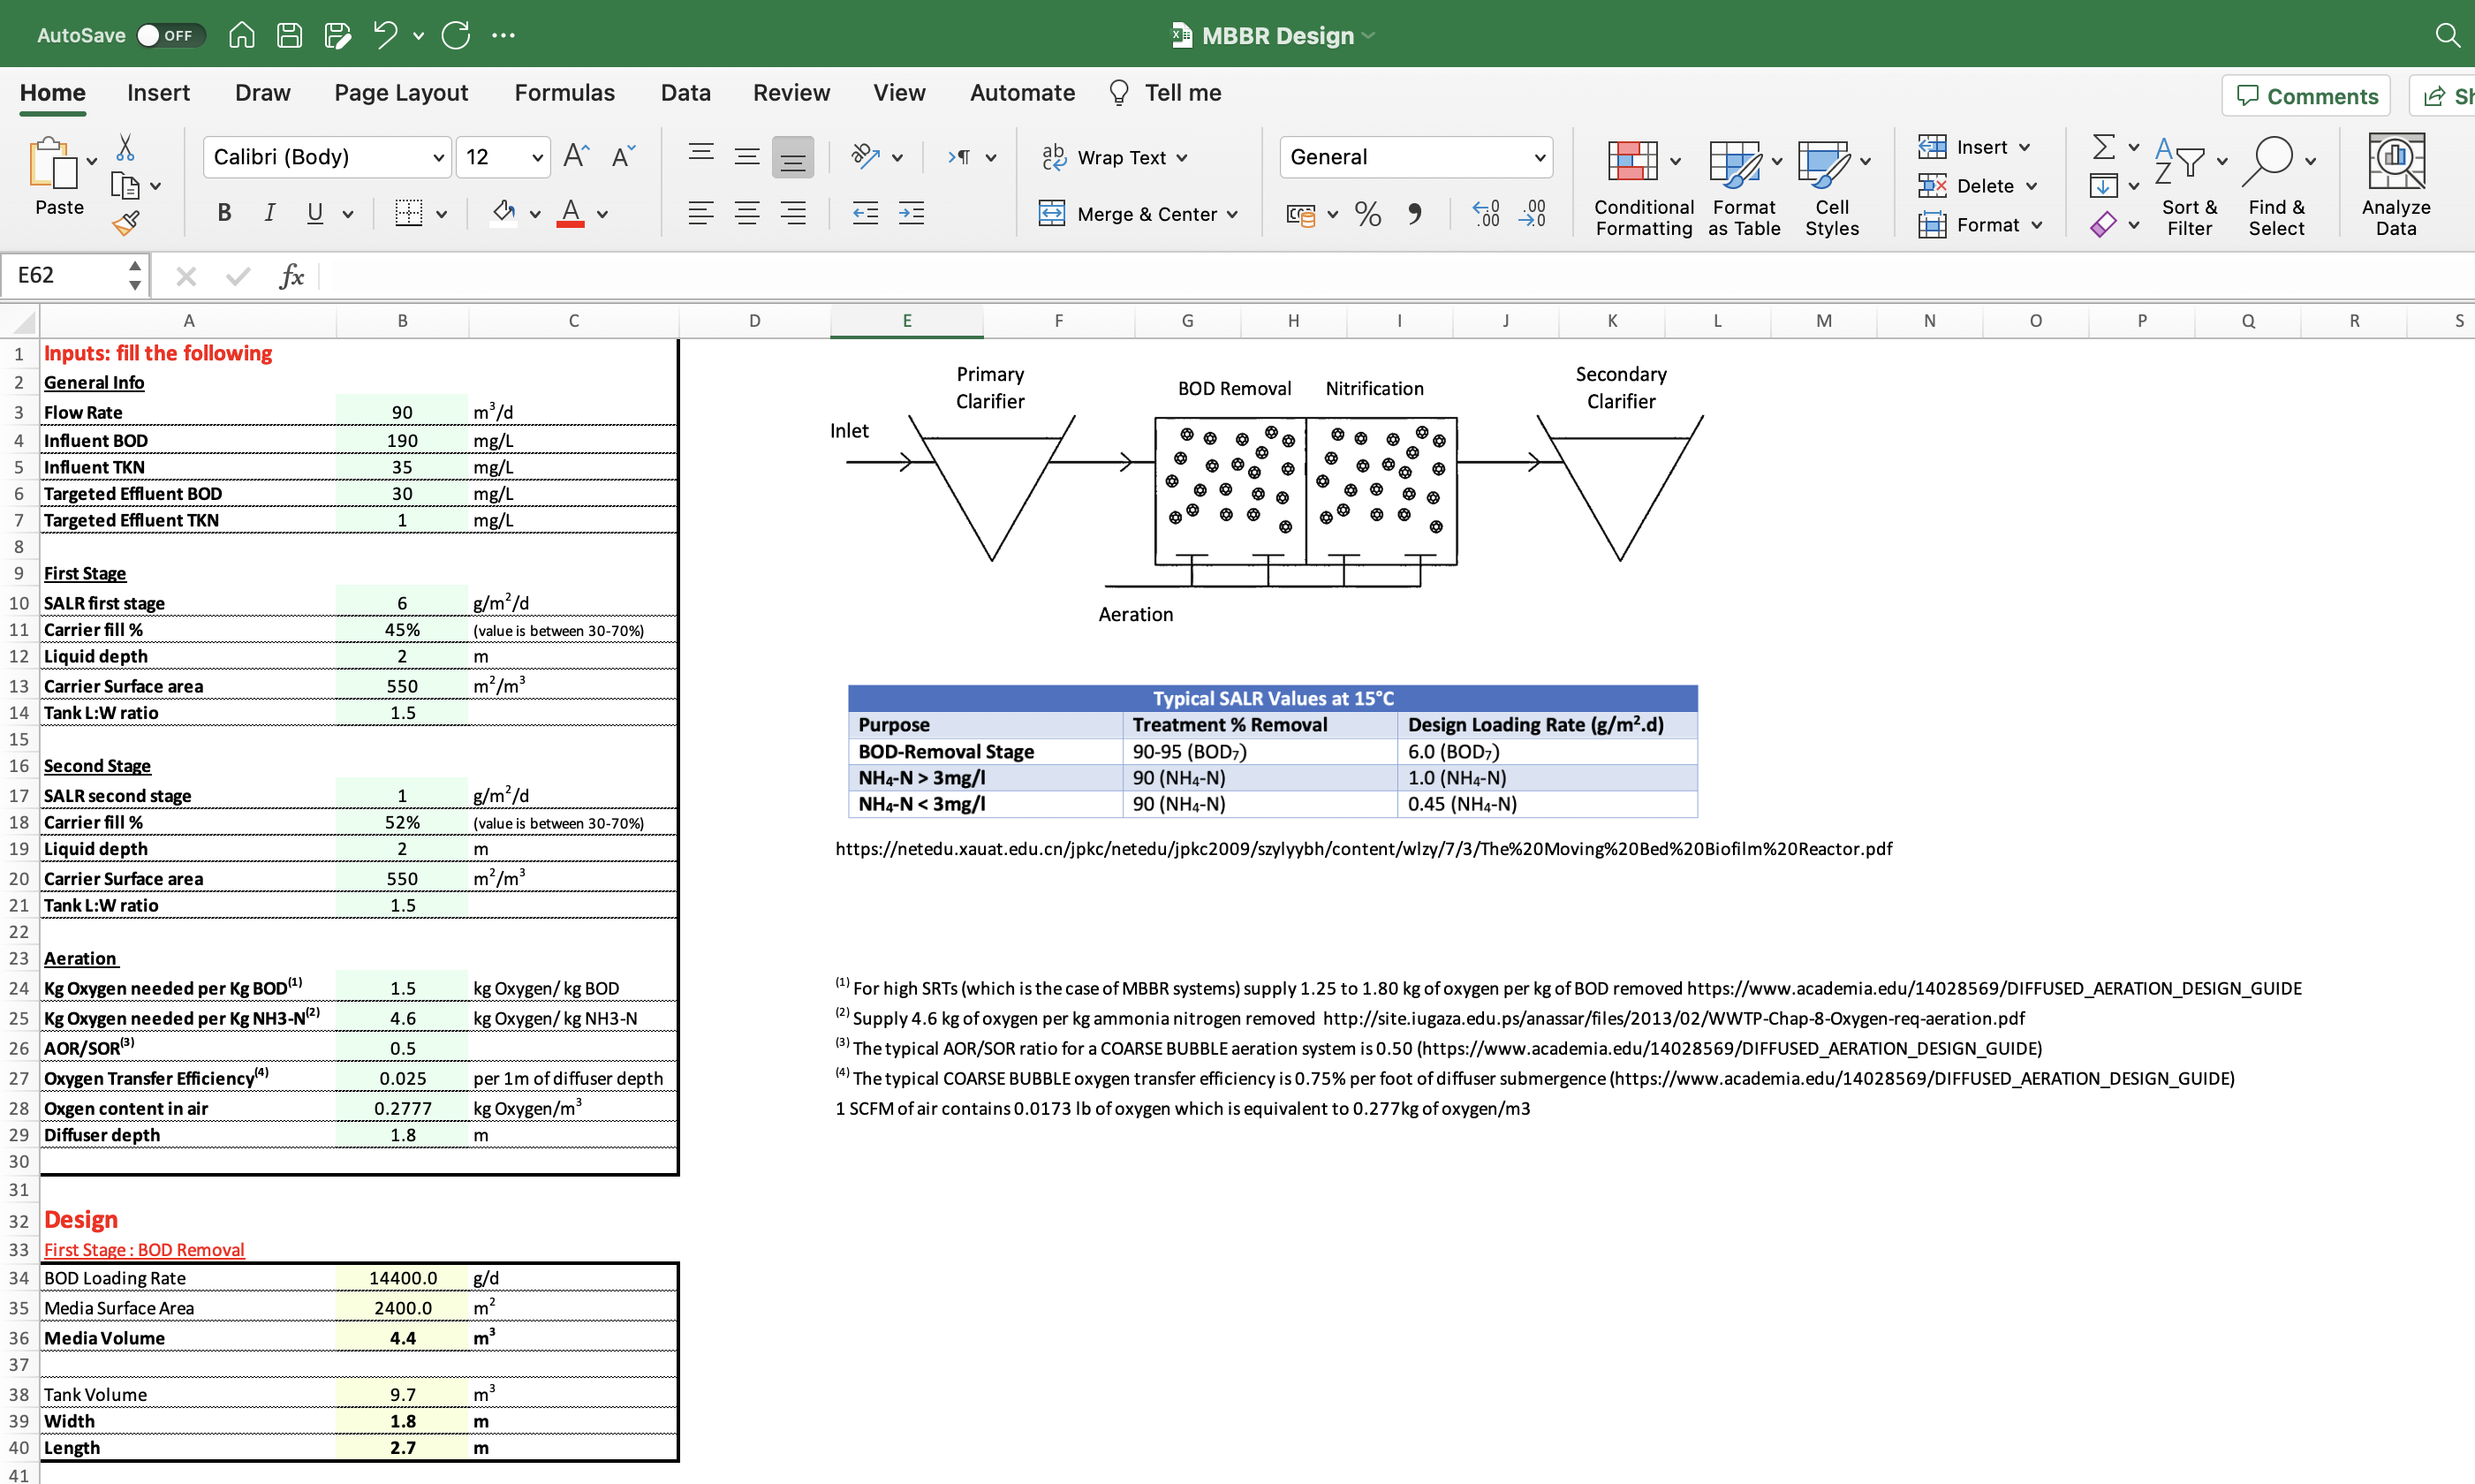Viewport: 2475px width, 1484px height.
Task: Align text to middle
Action: click(x=747, y=156)
